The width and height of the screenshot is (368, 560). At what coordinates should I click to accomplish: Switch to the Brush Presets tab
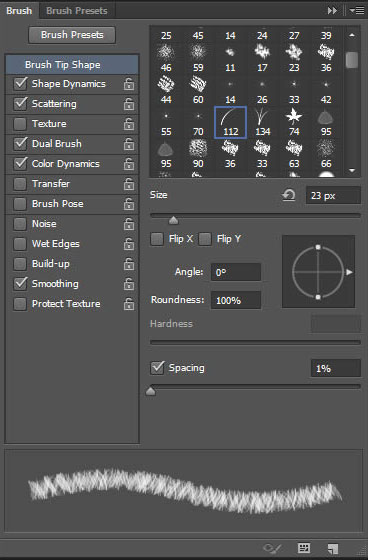77,11
